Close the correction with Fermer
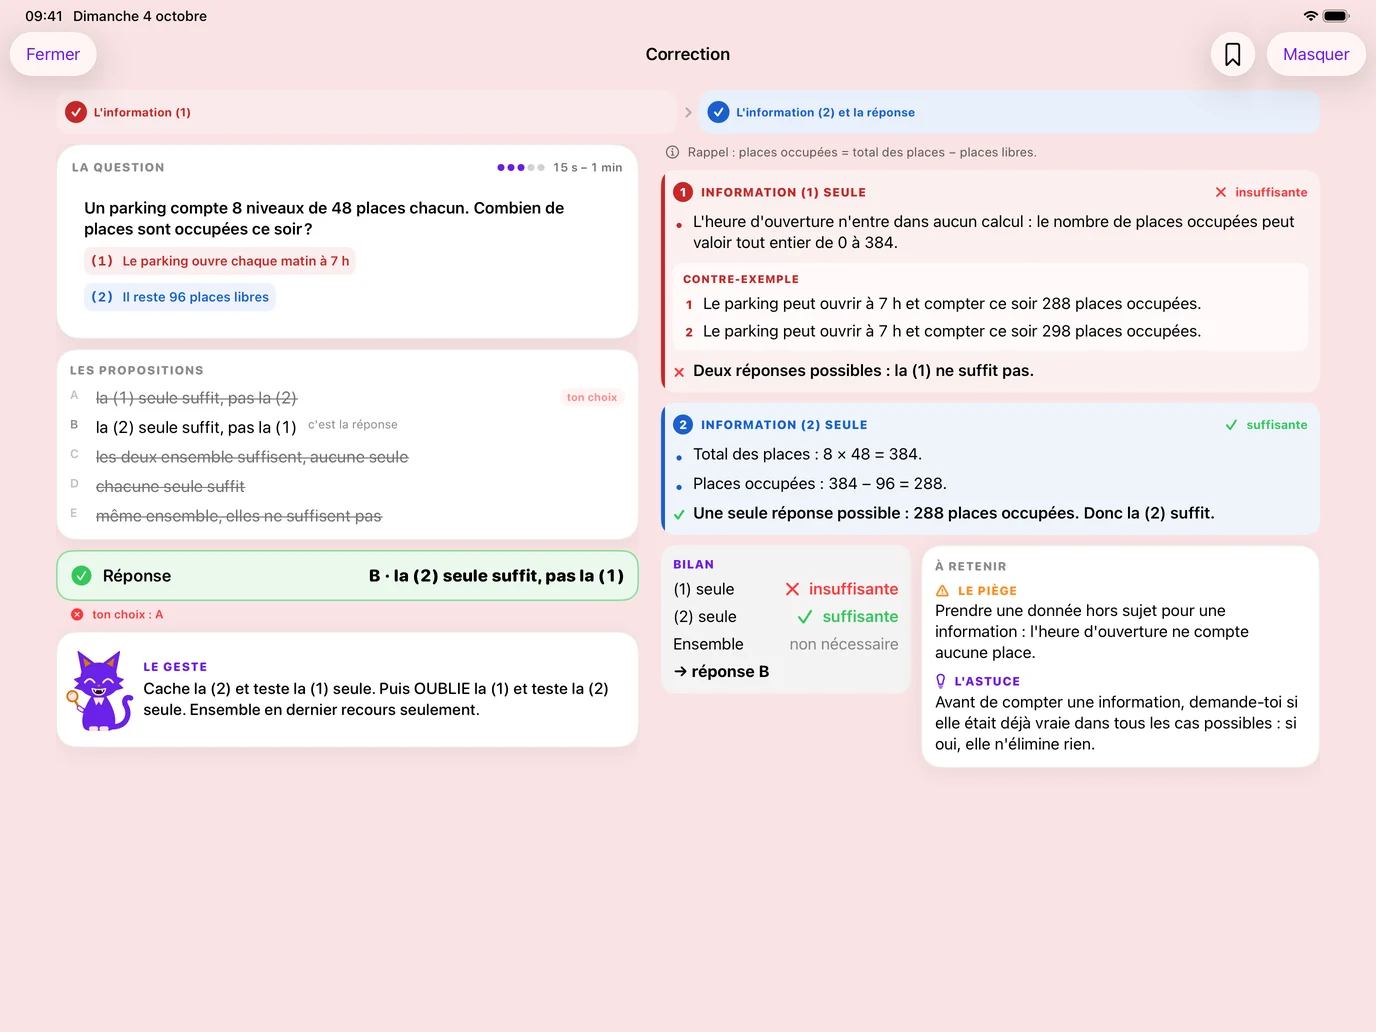 (53, 54)
